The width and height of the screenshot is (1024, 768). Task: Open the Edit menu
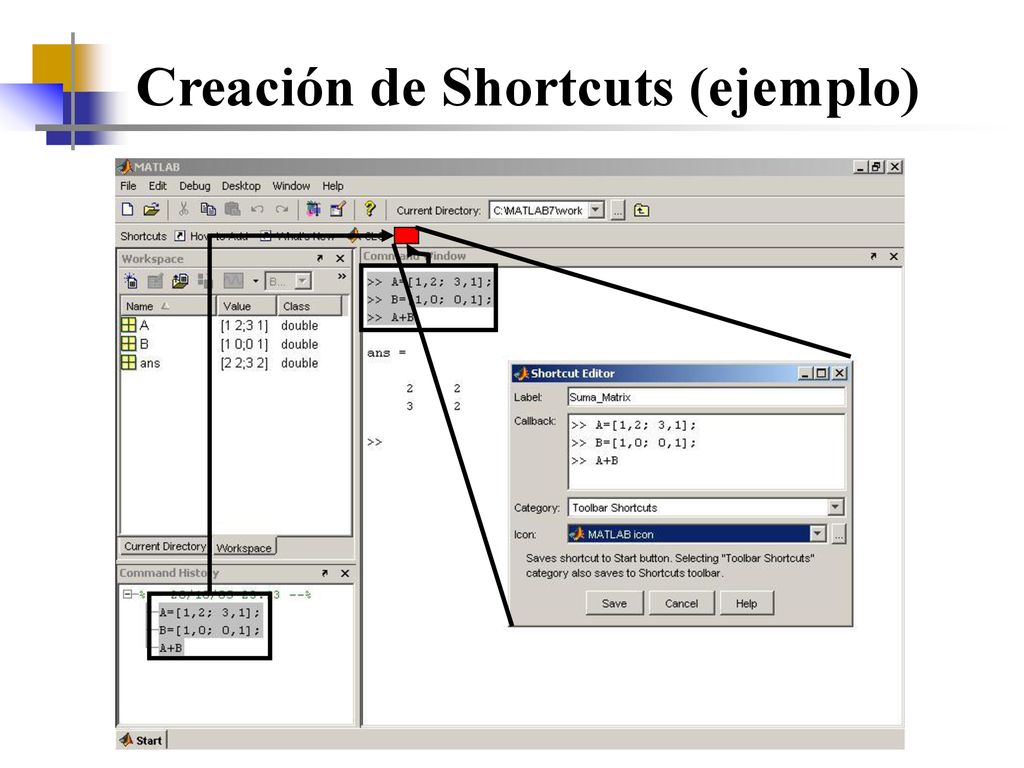[157, 185]
